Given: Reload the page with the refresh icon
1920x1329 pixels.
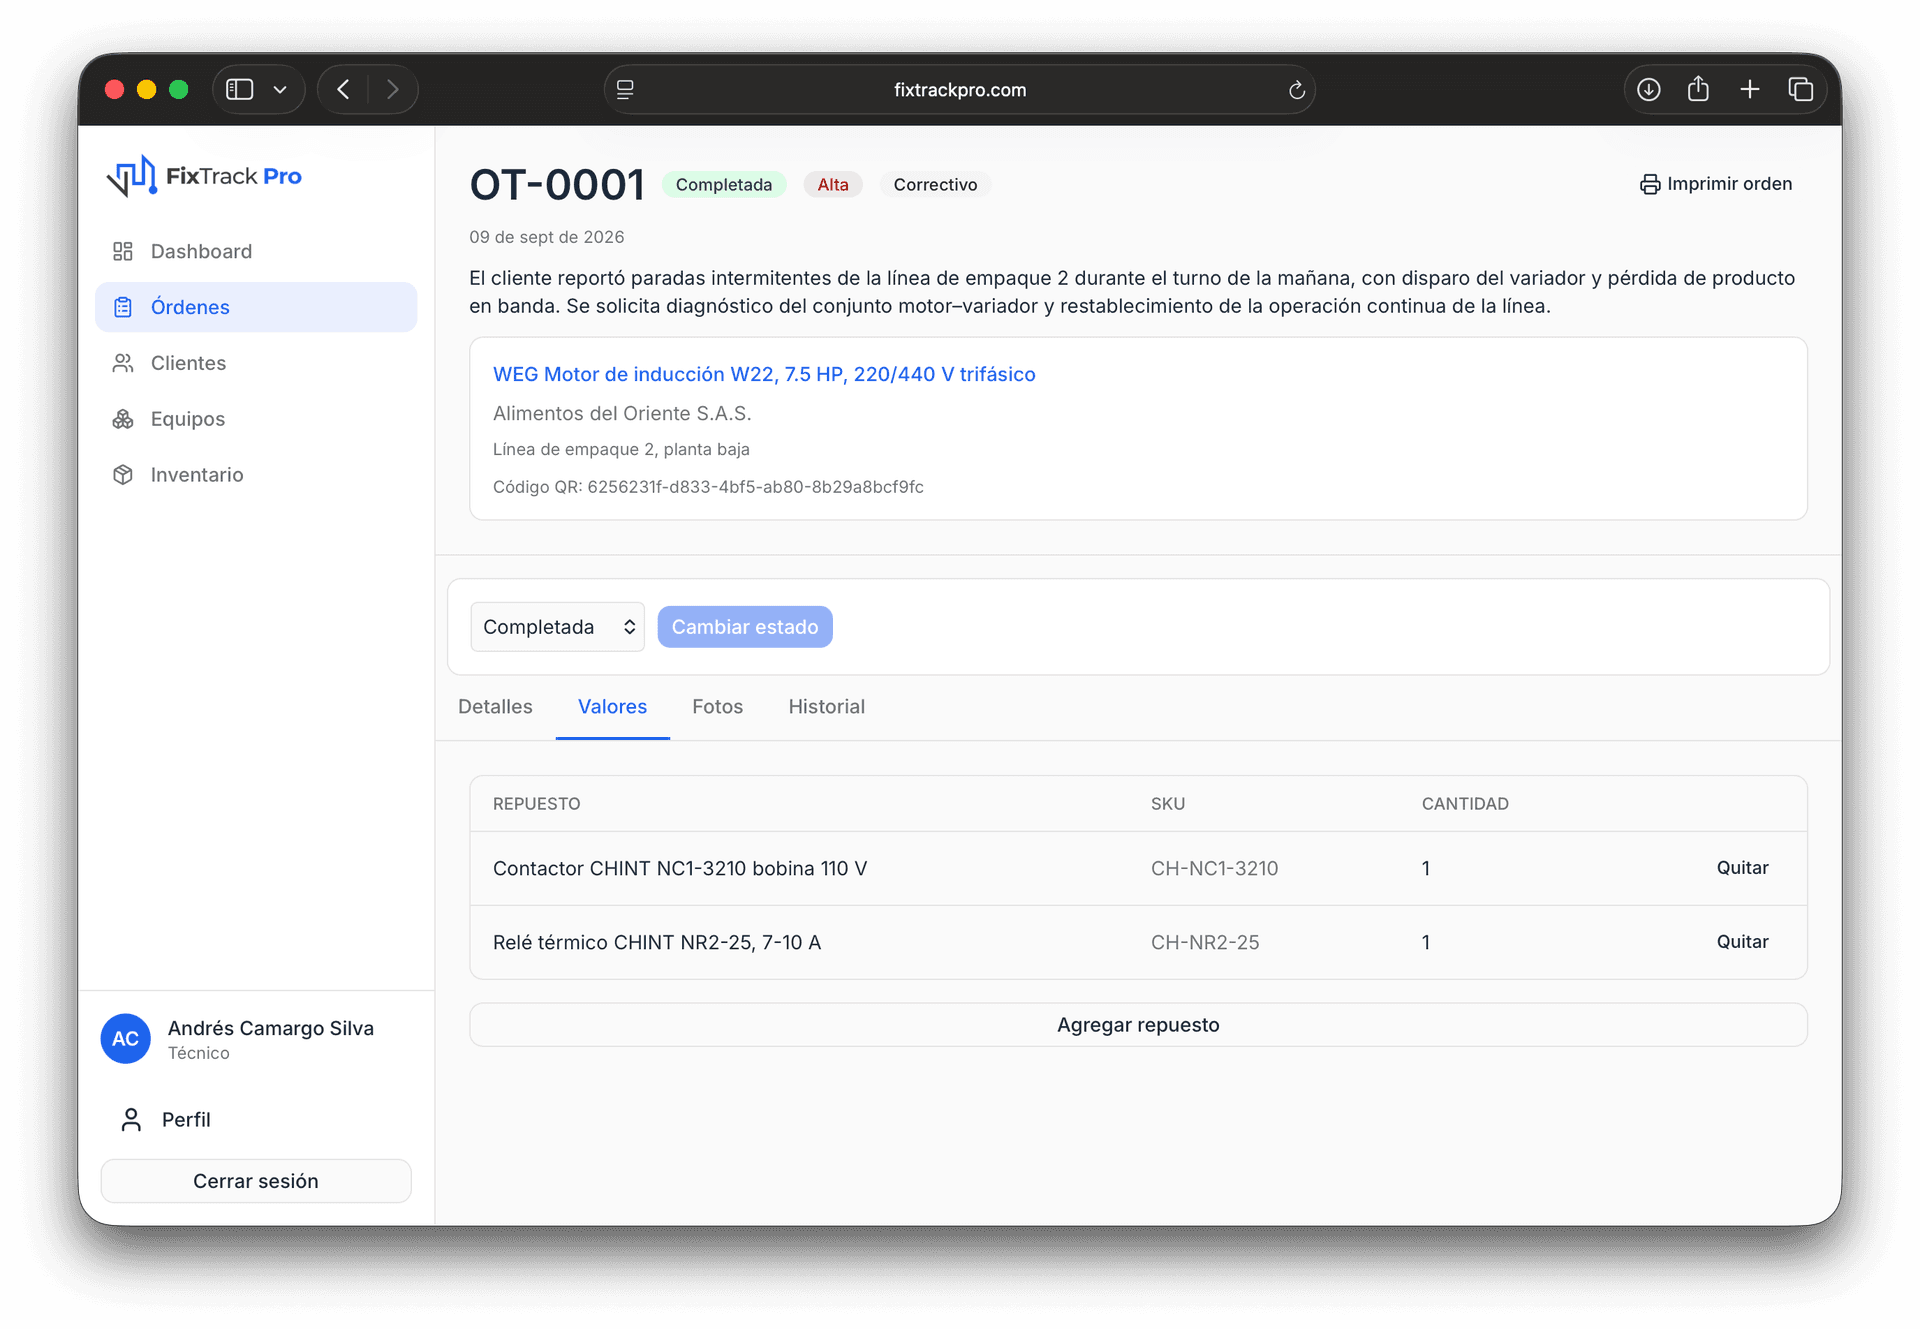Looking at the screenshot, I should [x=1297, y=90].
